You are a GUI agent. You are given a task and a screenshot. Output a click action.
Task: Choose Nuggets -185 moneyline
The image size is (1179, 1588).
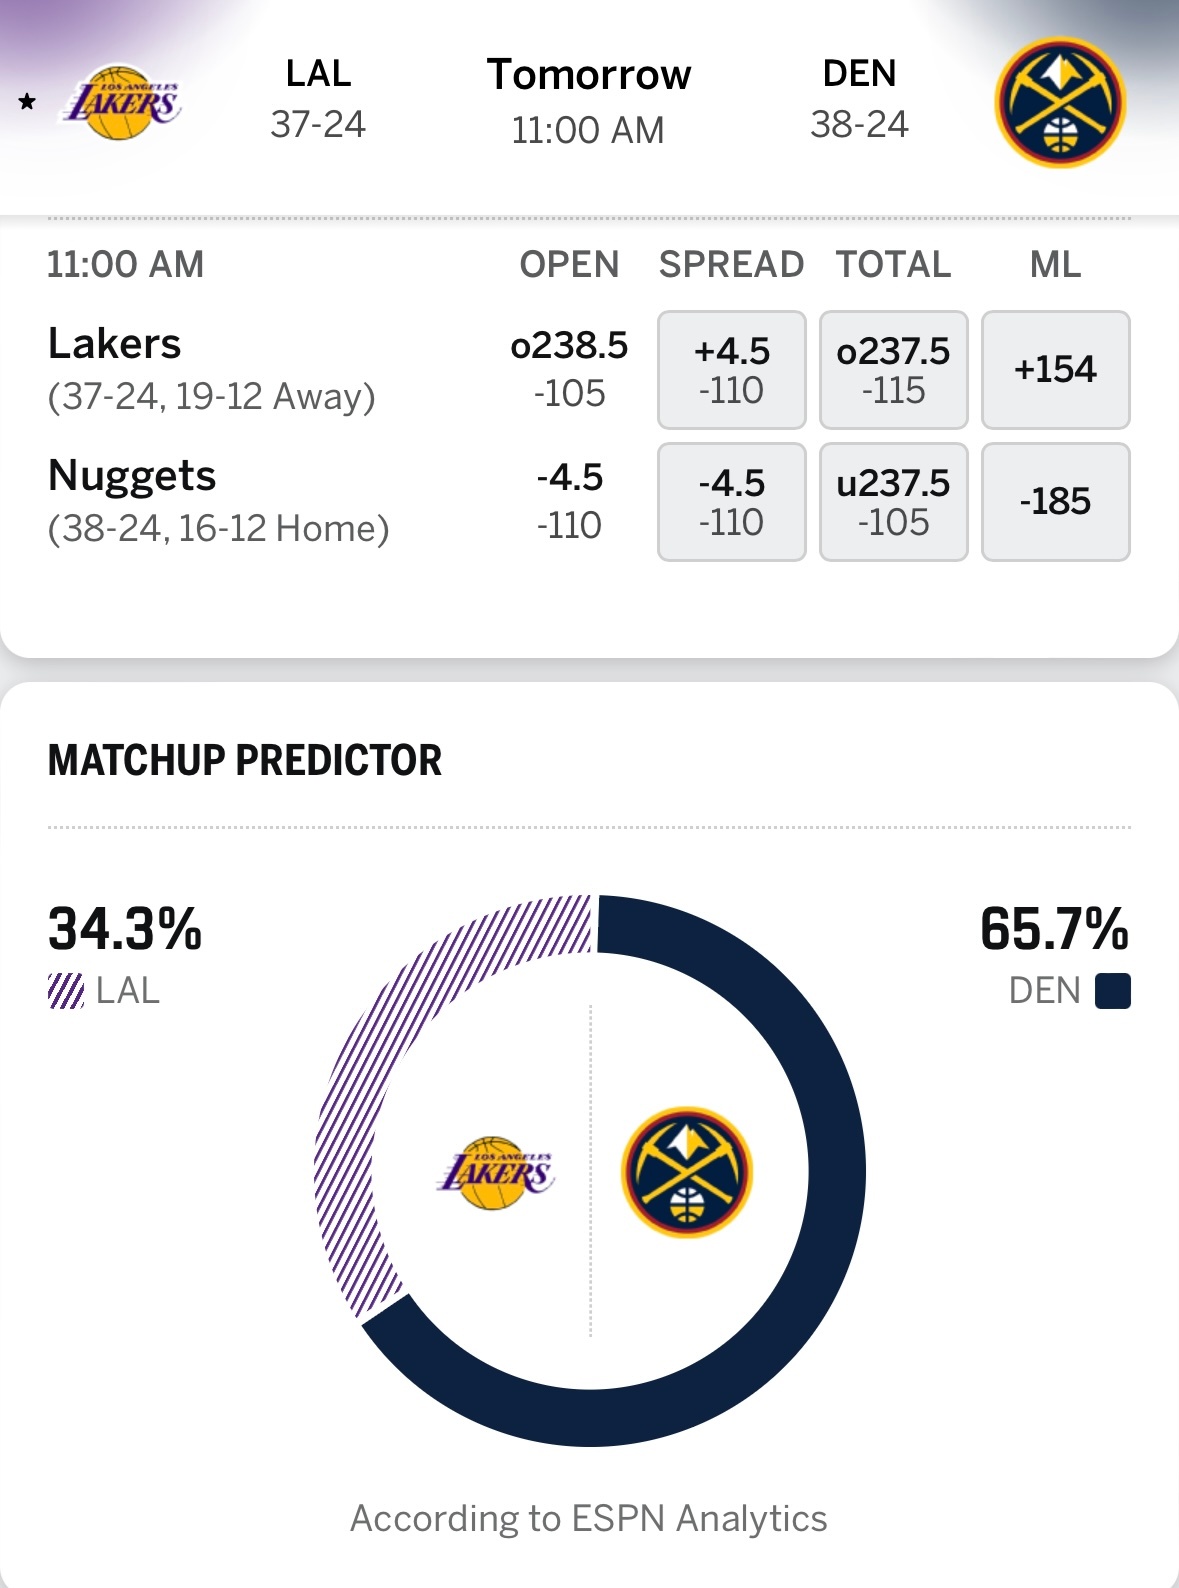pos(1055,502)
